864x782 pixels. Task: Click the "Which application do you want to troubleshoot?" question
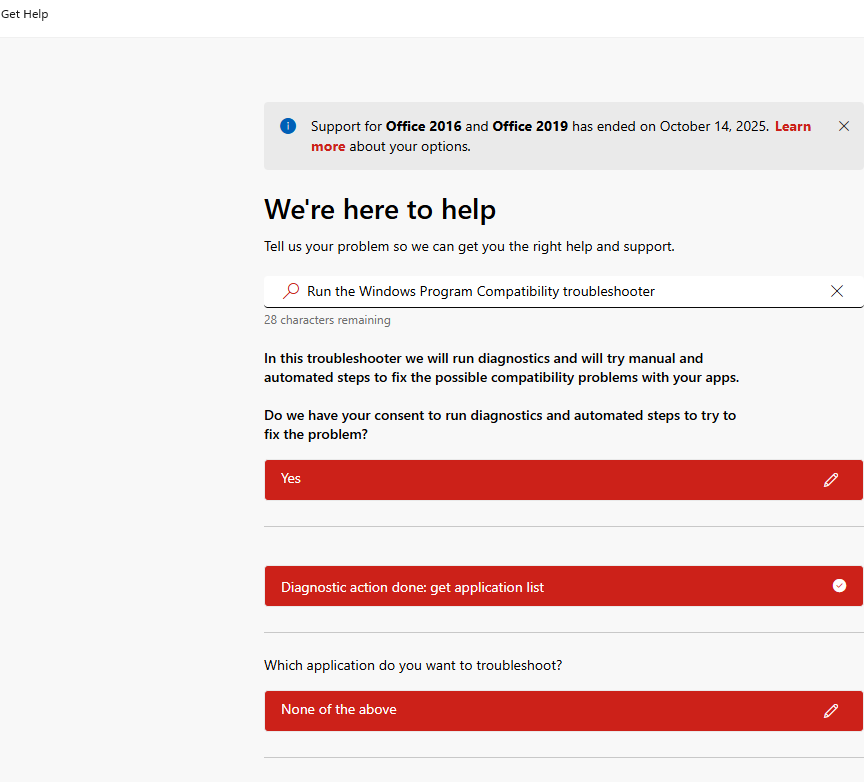413,665
